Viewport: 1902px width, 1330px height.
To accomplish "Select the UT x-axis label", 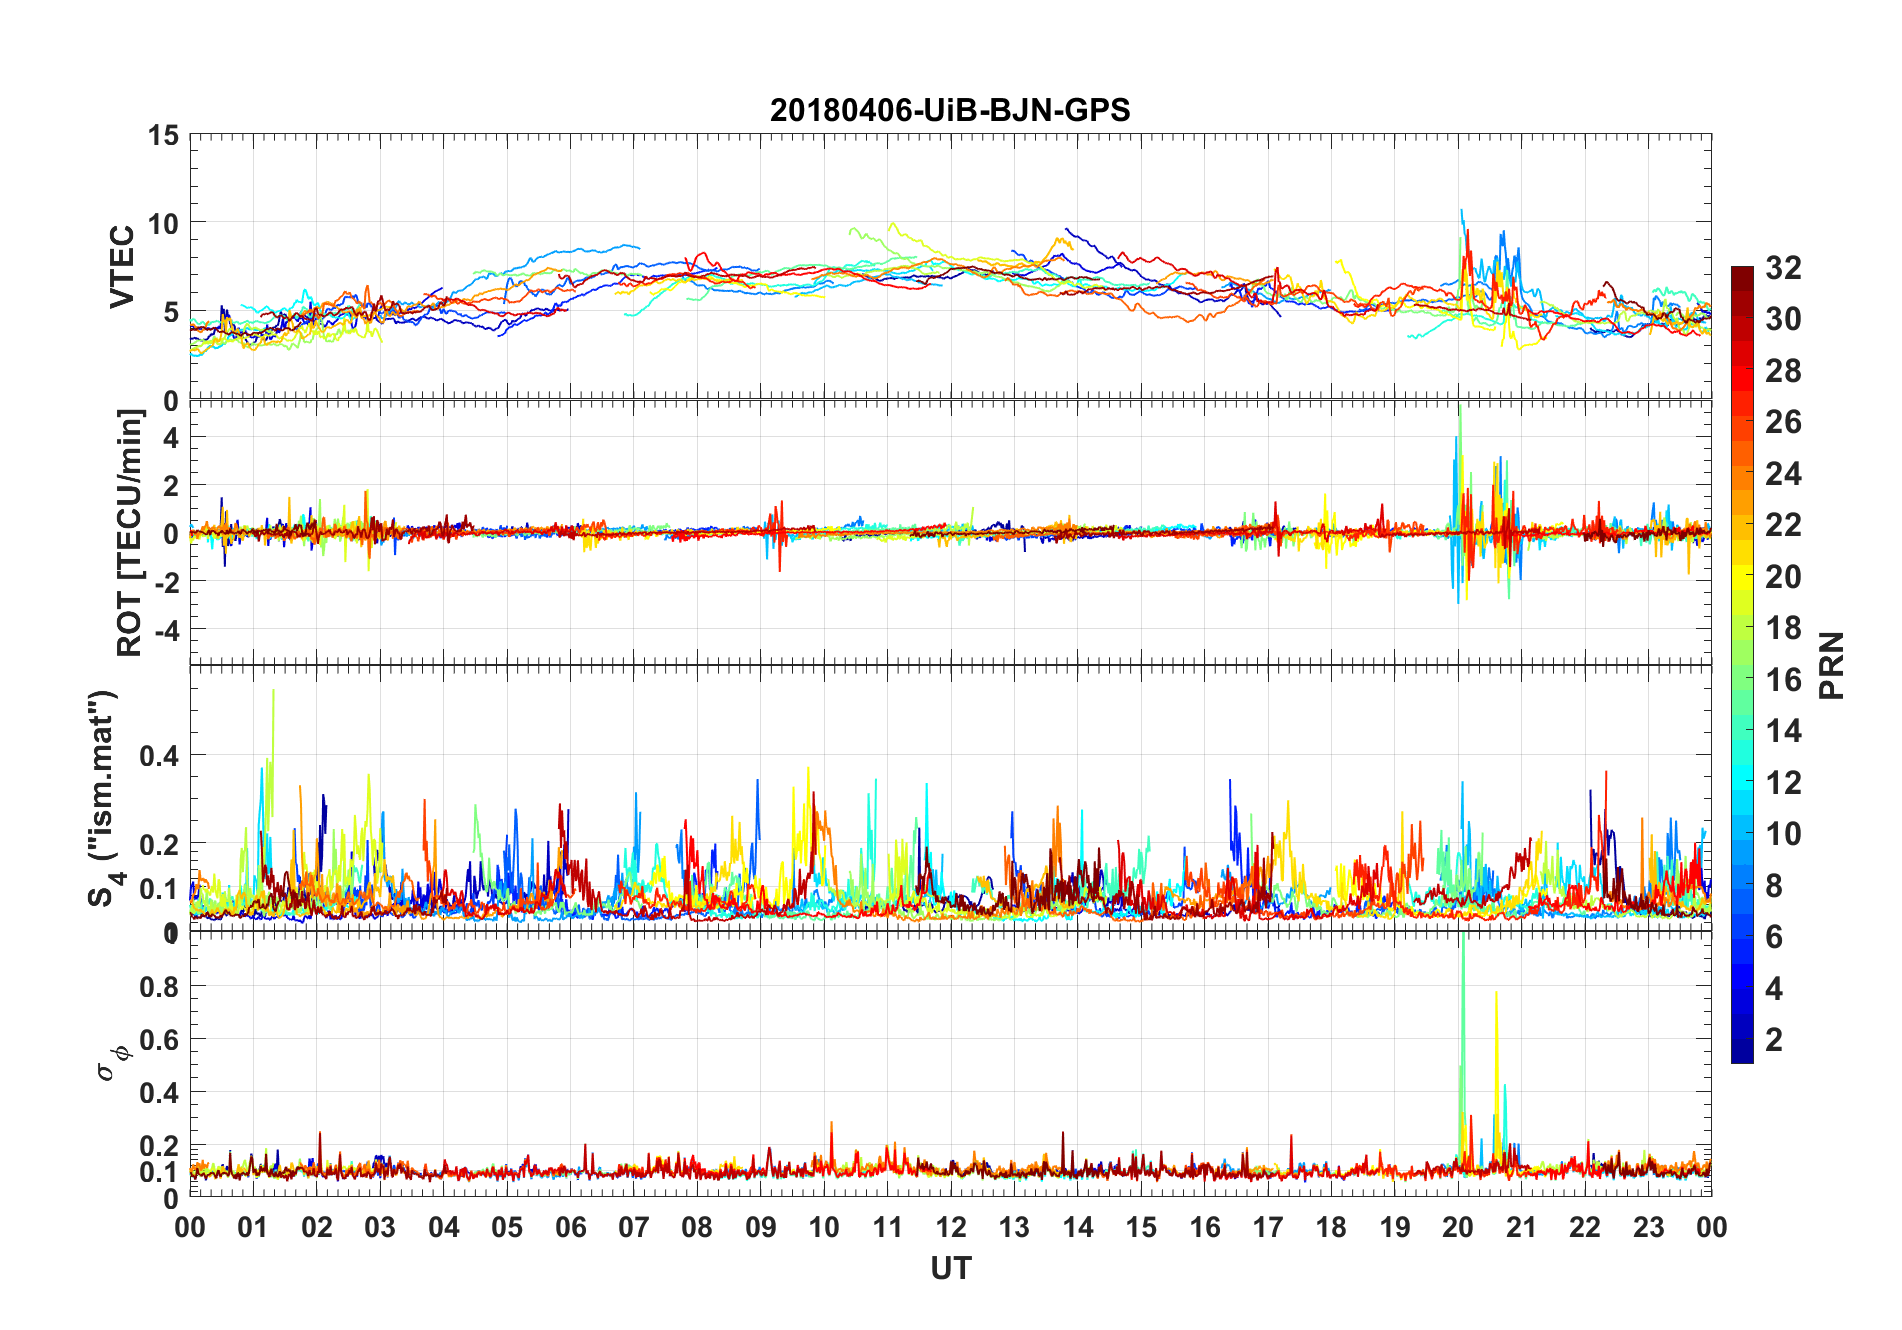I will 950,1269.
